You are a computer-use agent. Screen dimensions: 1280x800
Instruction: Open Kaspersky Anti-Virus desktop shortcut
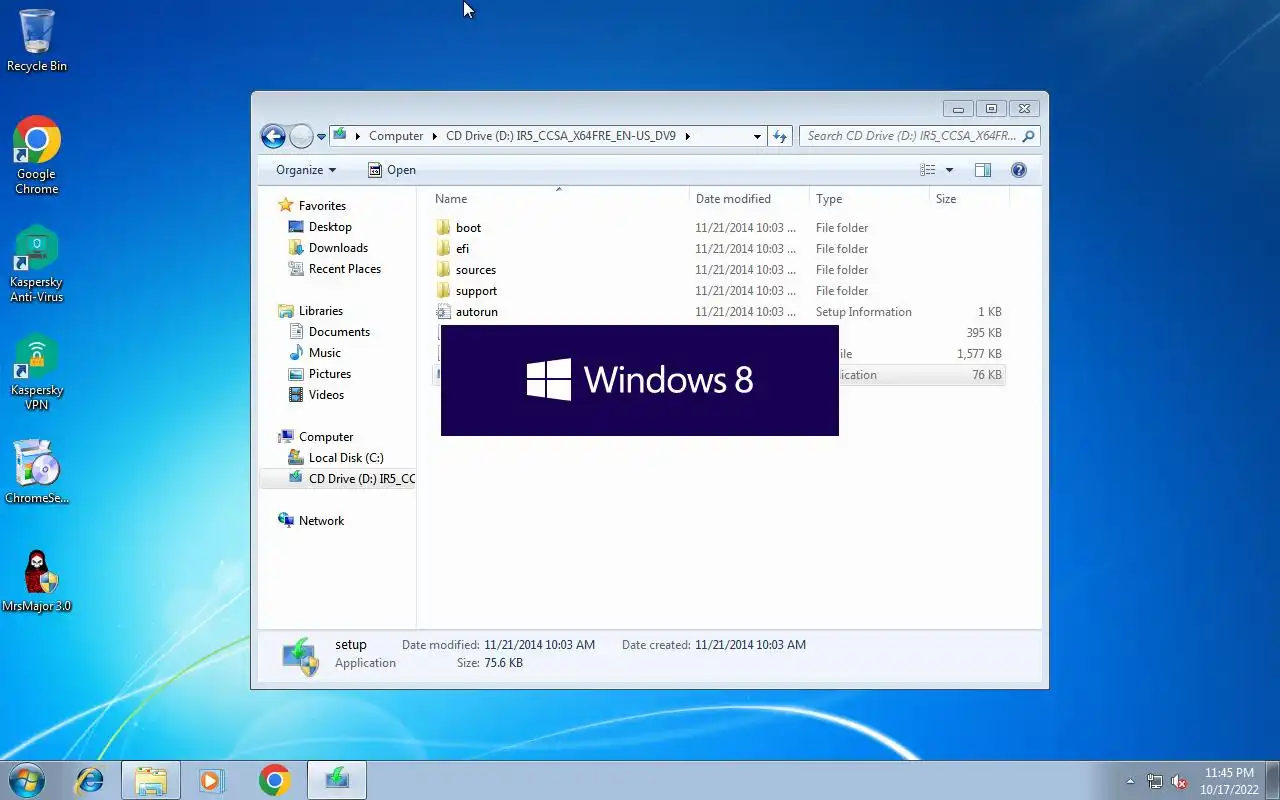tap(37, 264)
